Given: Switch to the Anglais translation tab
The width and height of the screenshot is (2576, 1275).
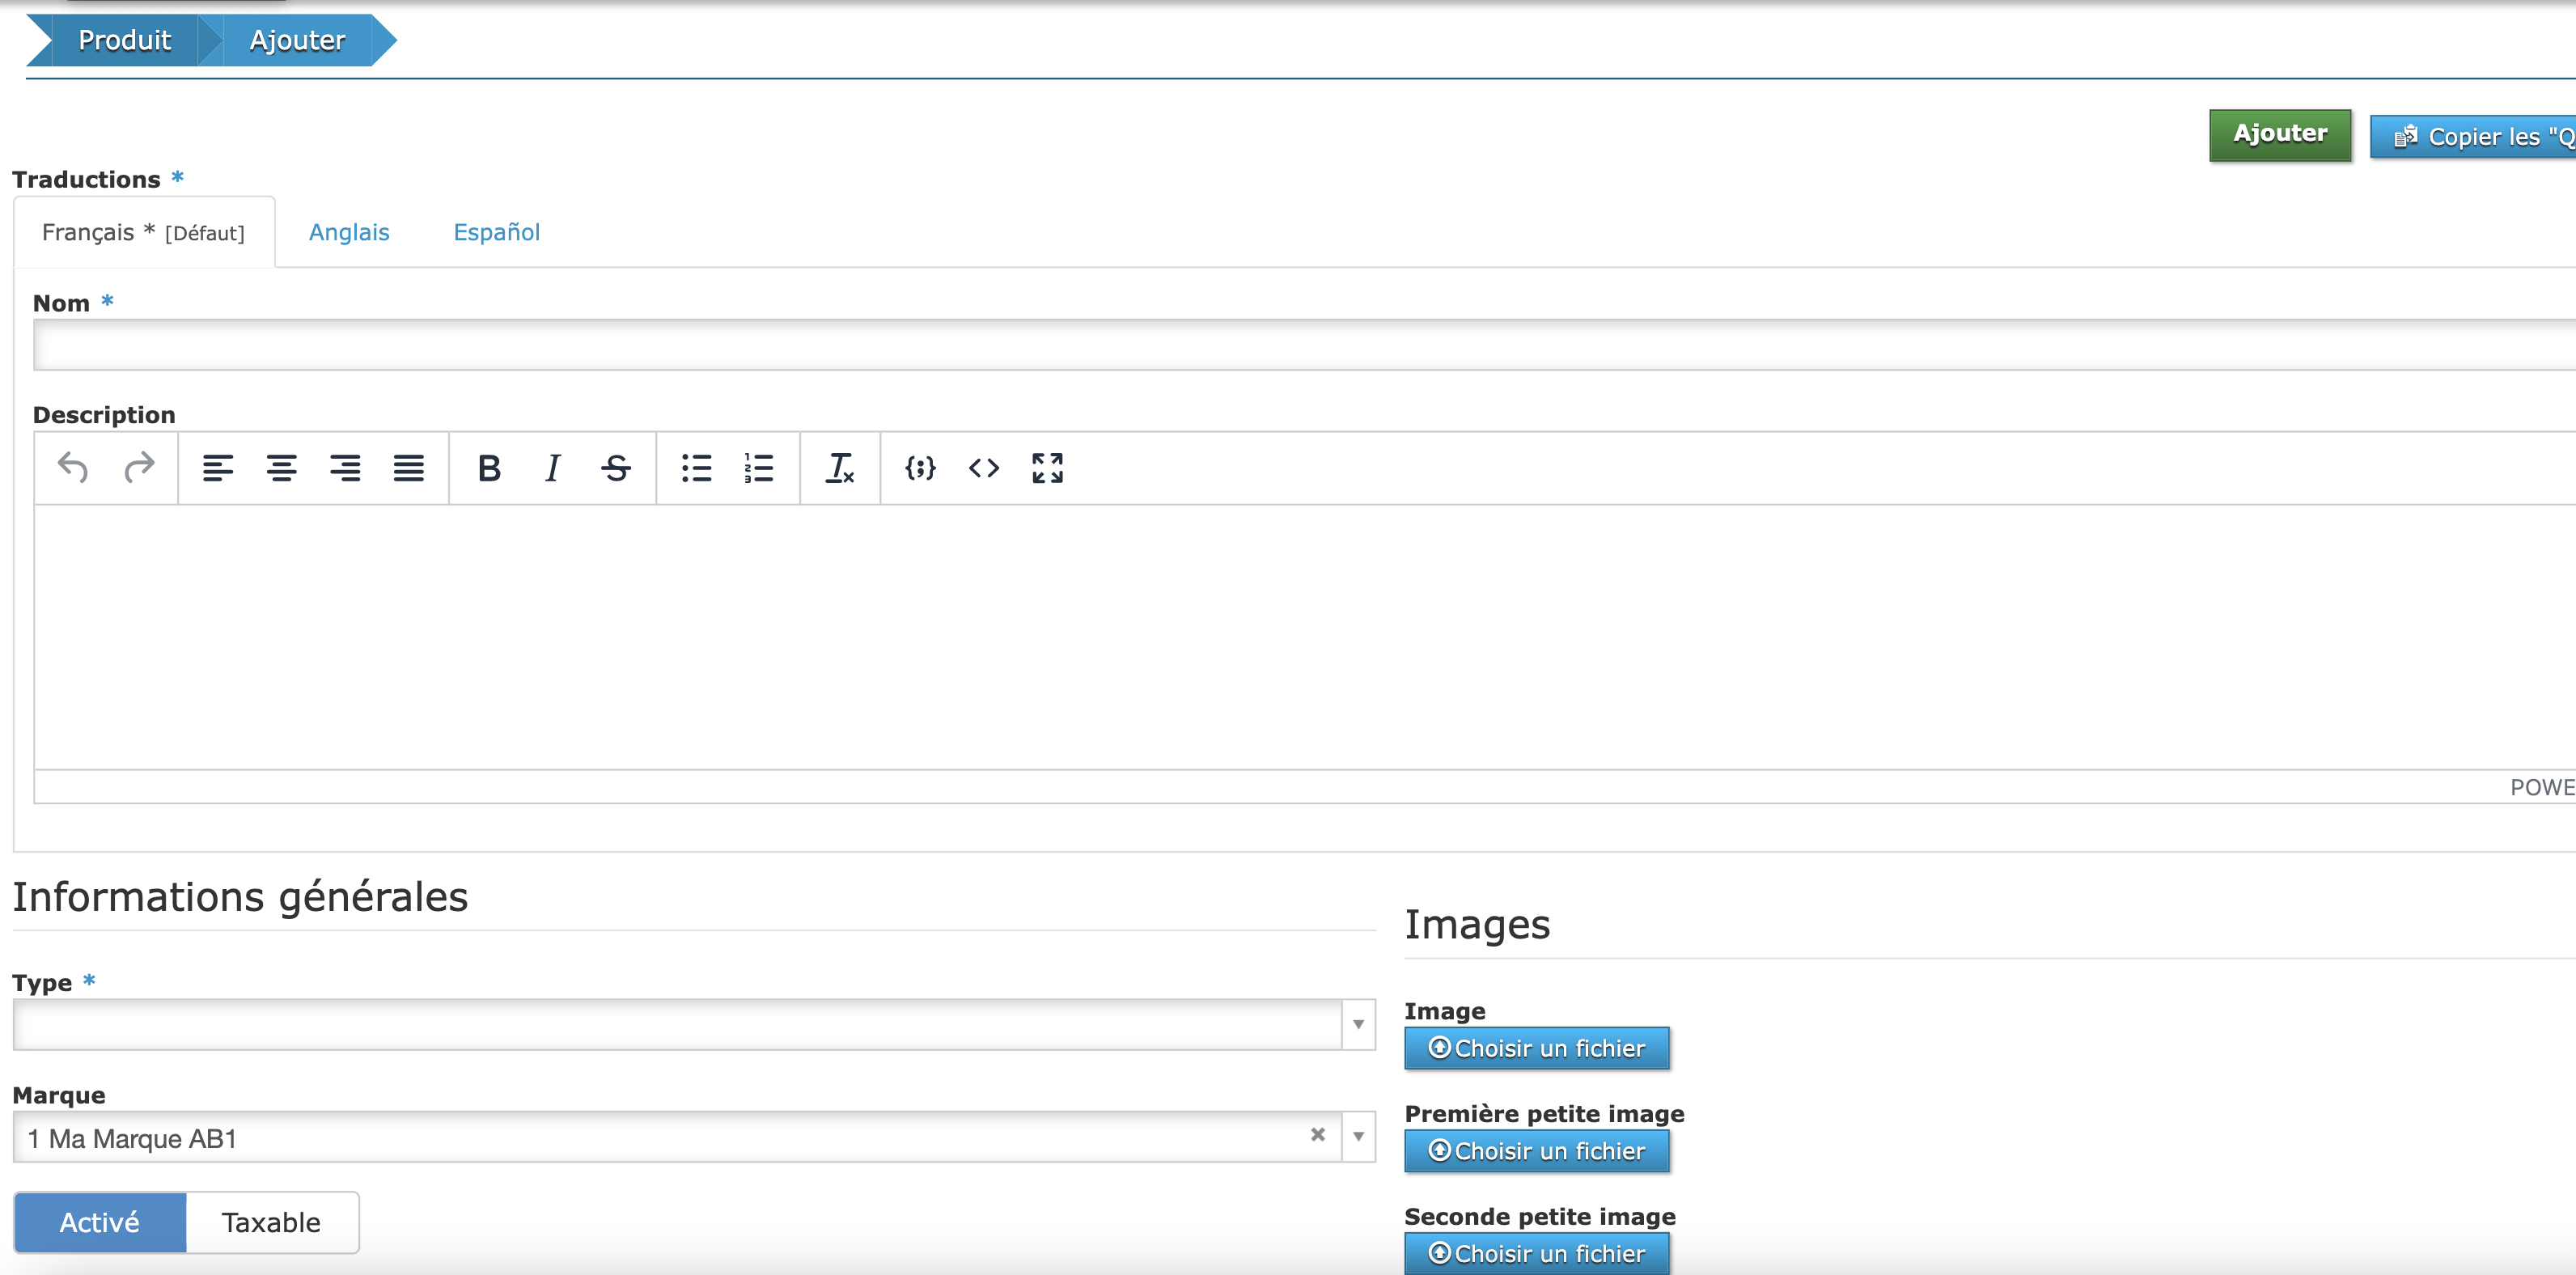Looking at the screenshot, I should click(x=349, y=232).
